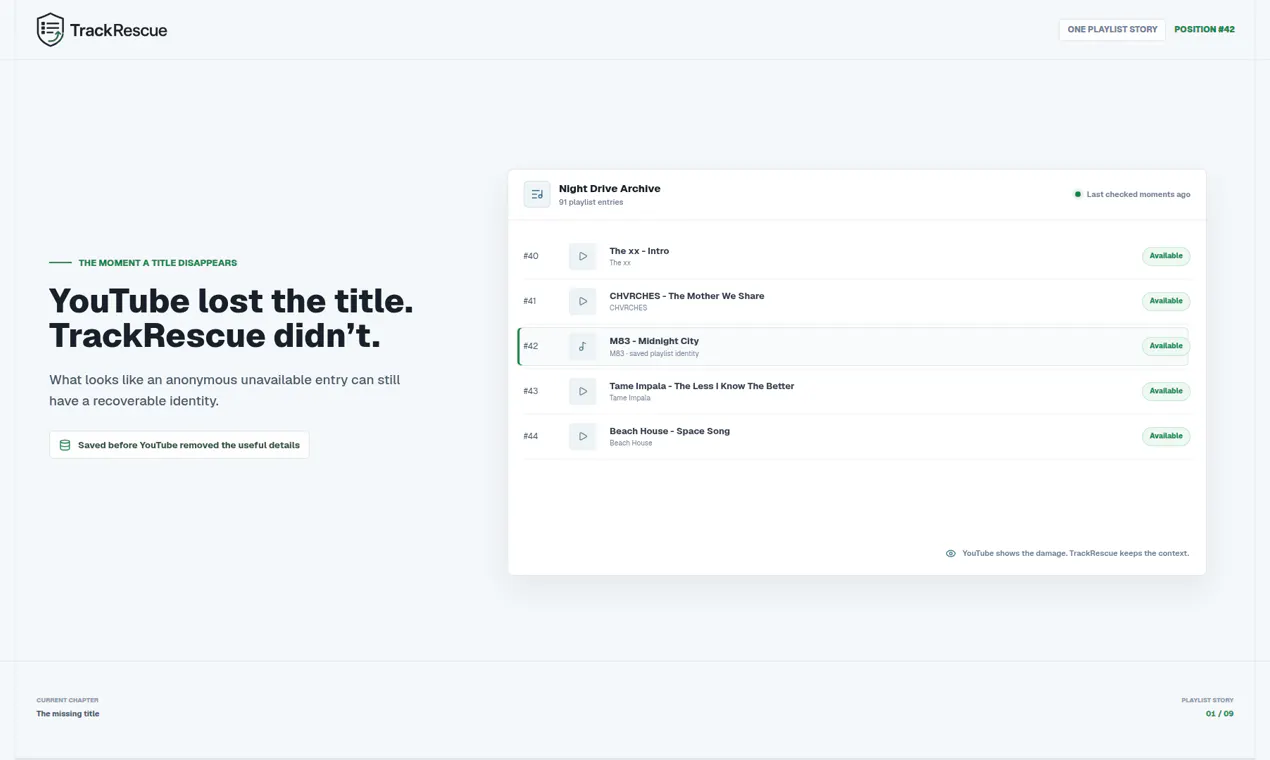Click the TrackRescue shield logo icon
The image size is (1270, 760).
(50, 30)
